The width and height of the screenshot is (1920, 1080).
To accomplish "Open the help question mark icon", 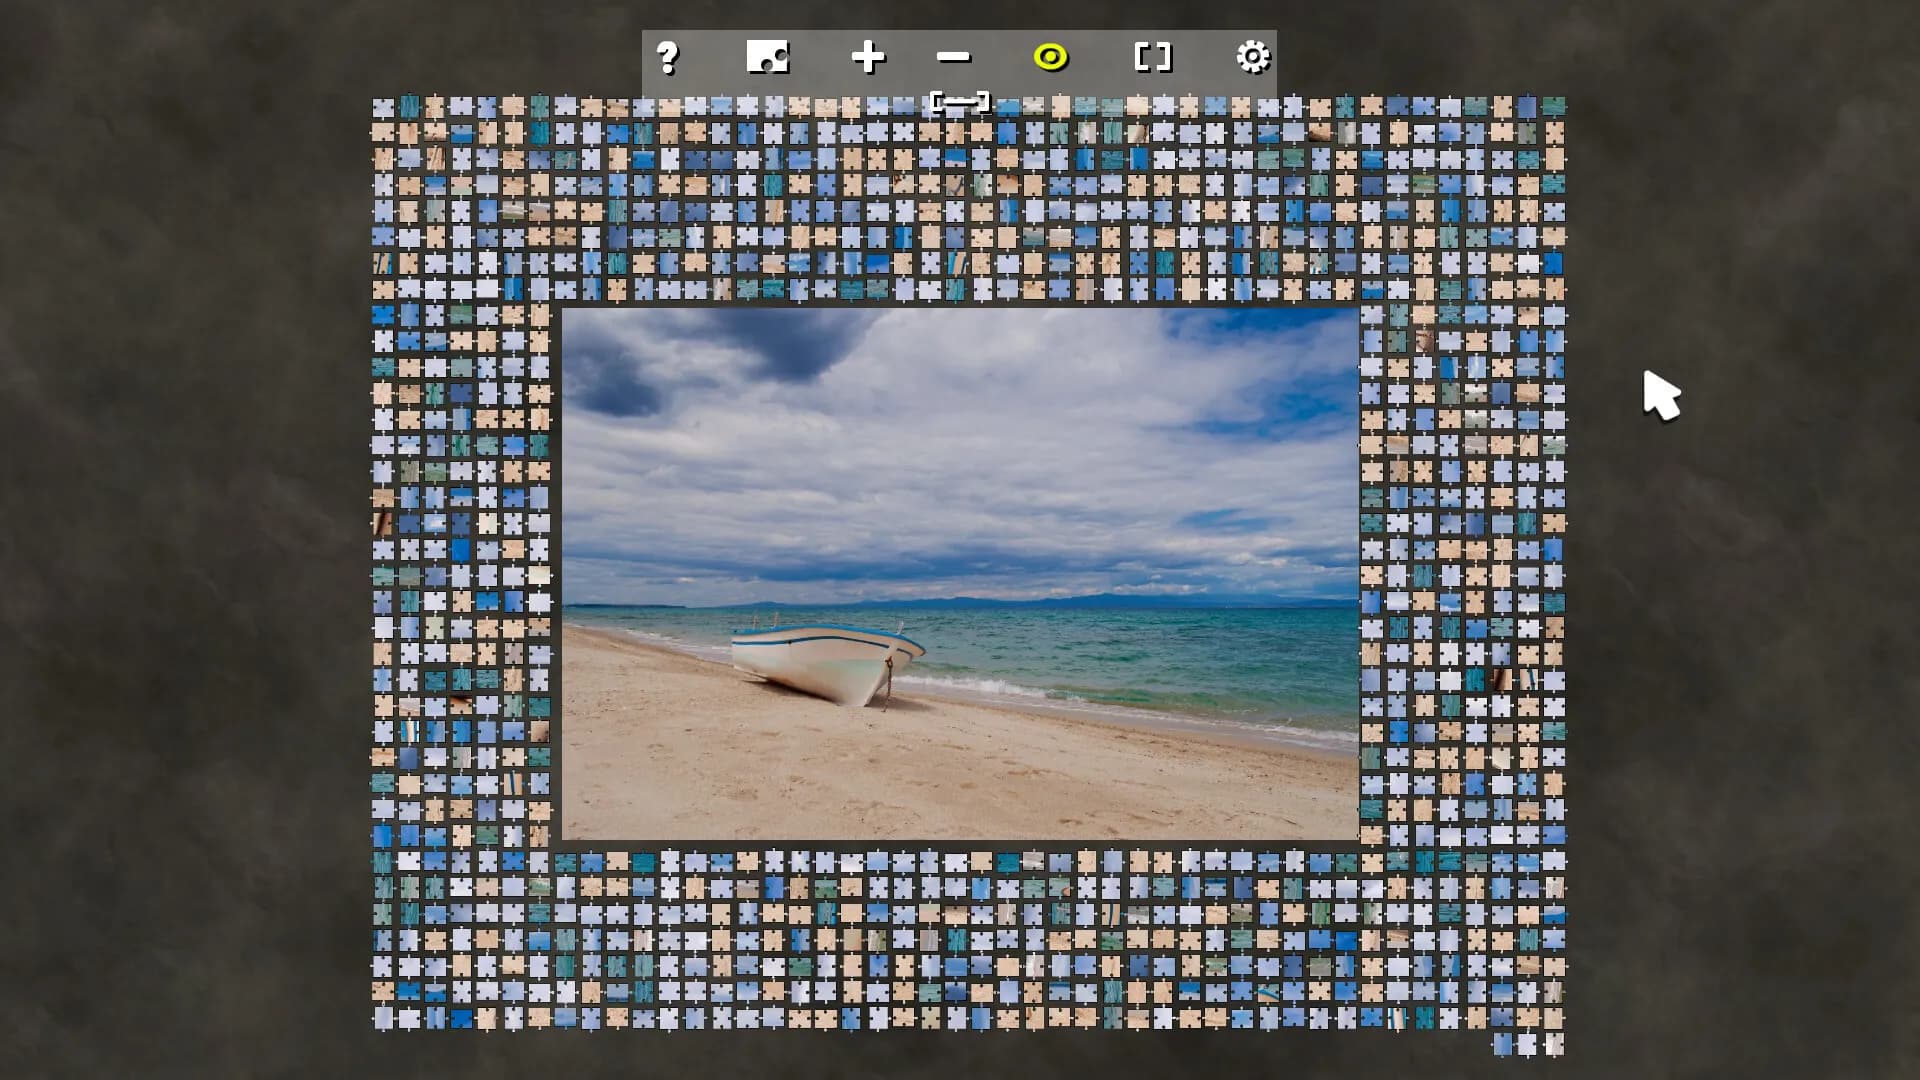I will point(668,58).
